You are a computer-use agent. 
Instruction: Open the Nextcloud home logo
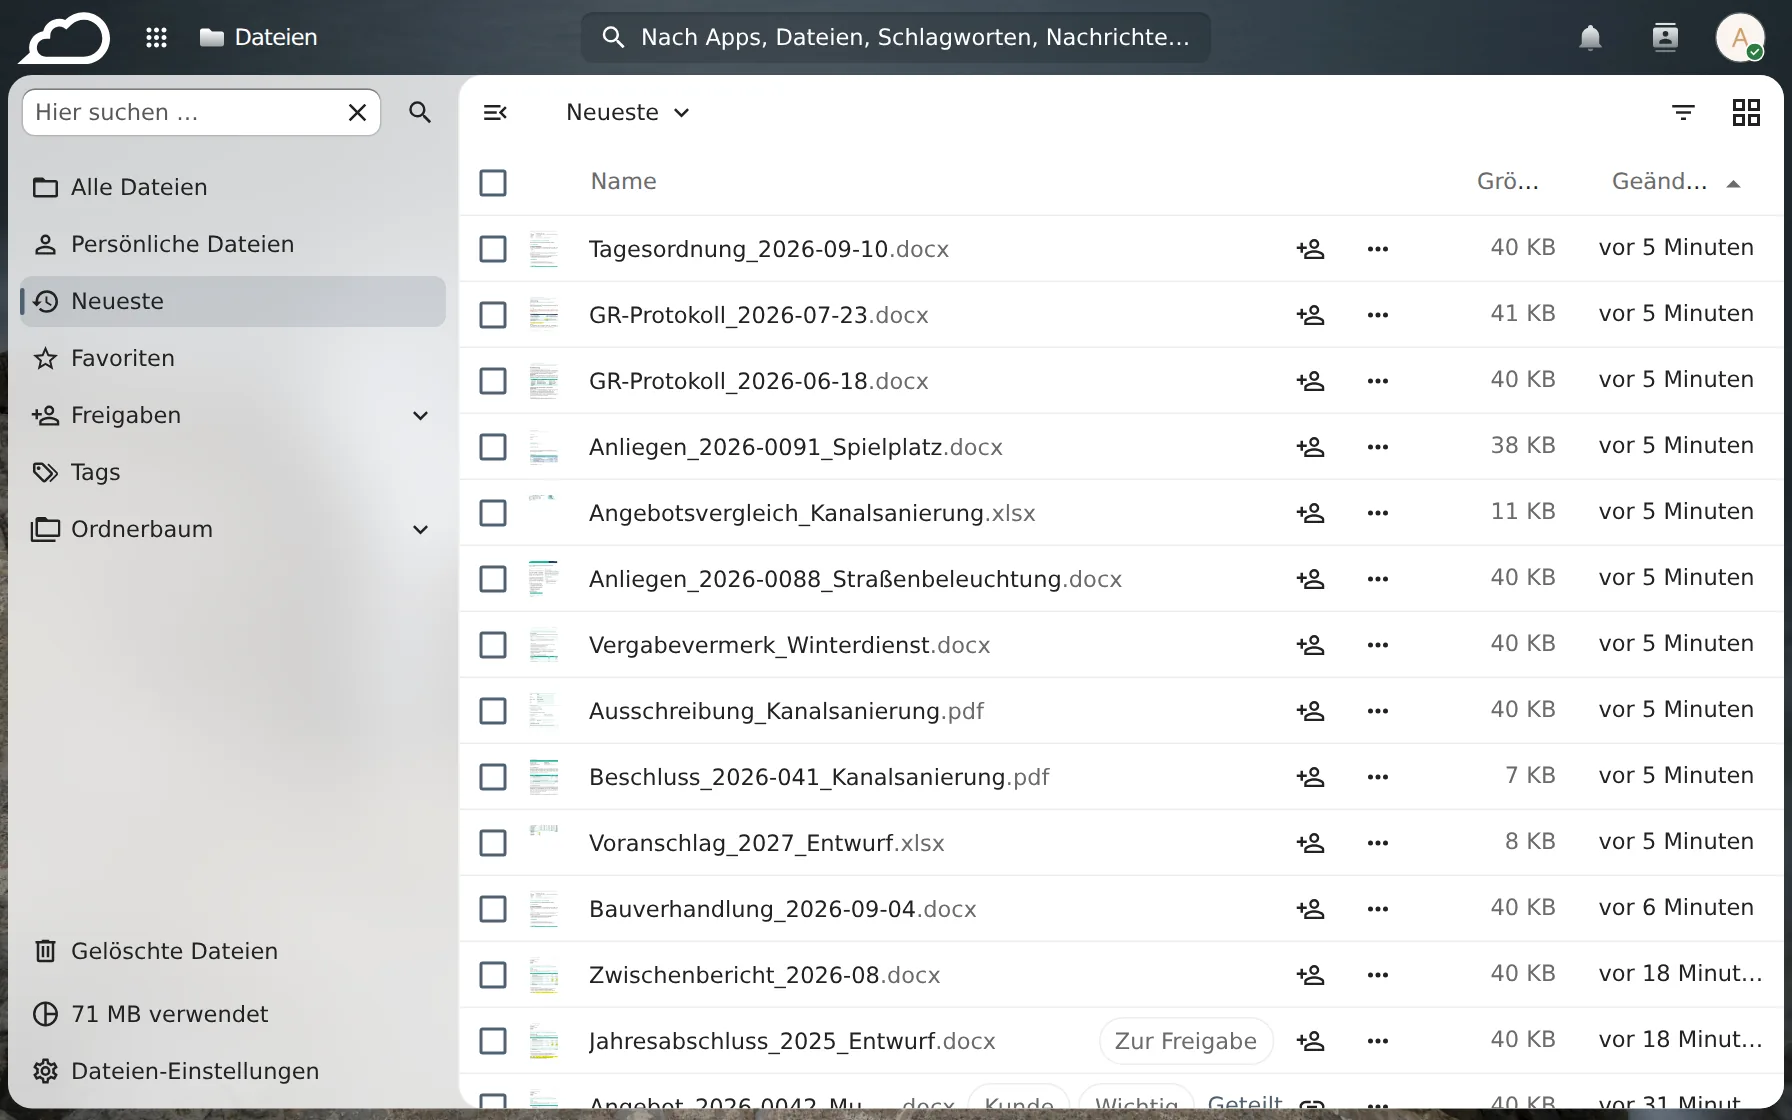(66, 38)
